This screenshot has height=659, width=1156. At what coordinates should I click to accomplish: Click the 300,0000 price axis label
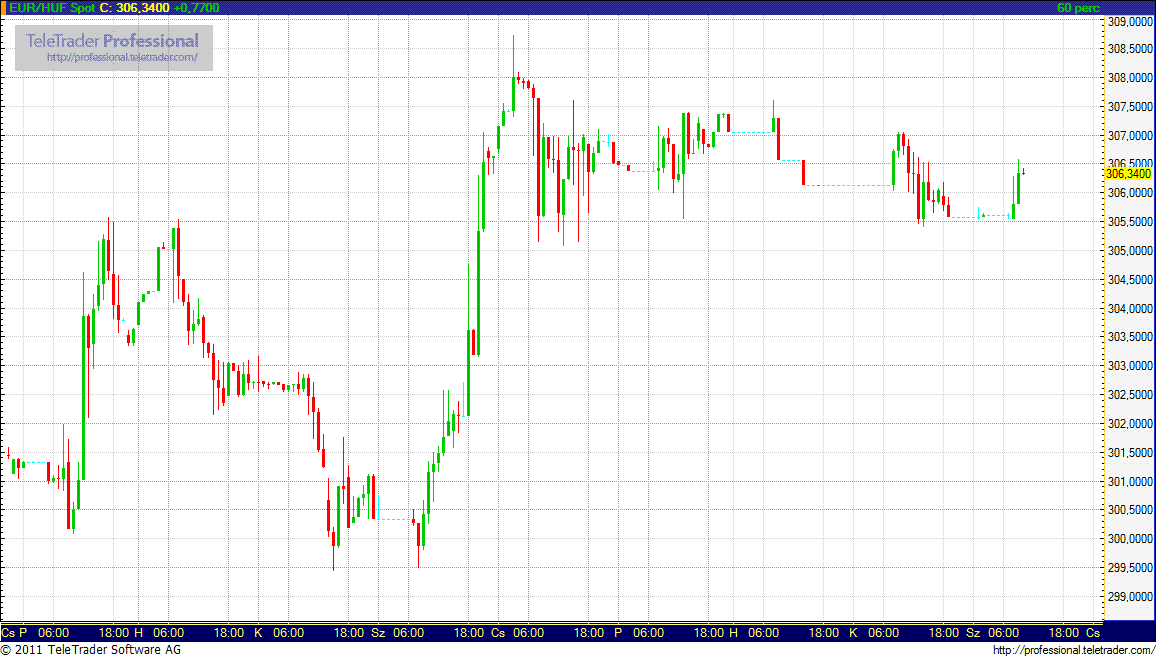point(1129,539)
